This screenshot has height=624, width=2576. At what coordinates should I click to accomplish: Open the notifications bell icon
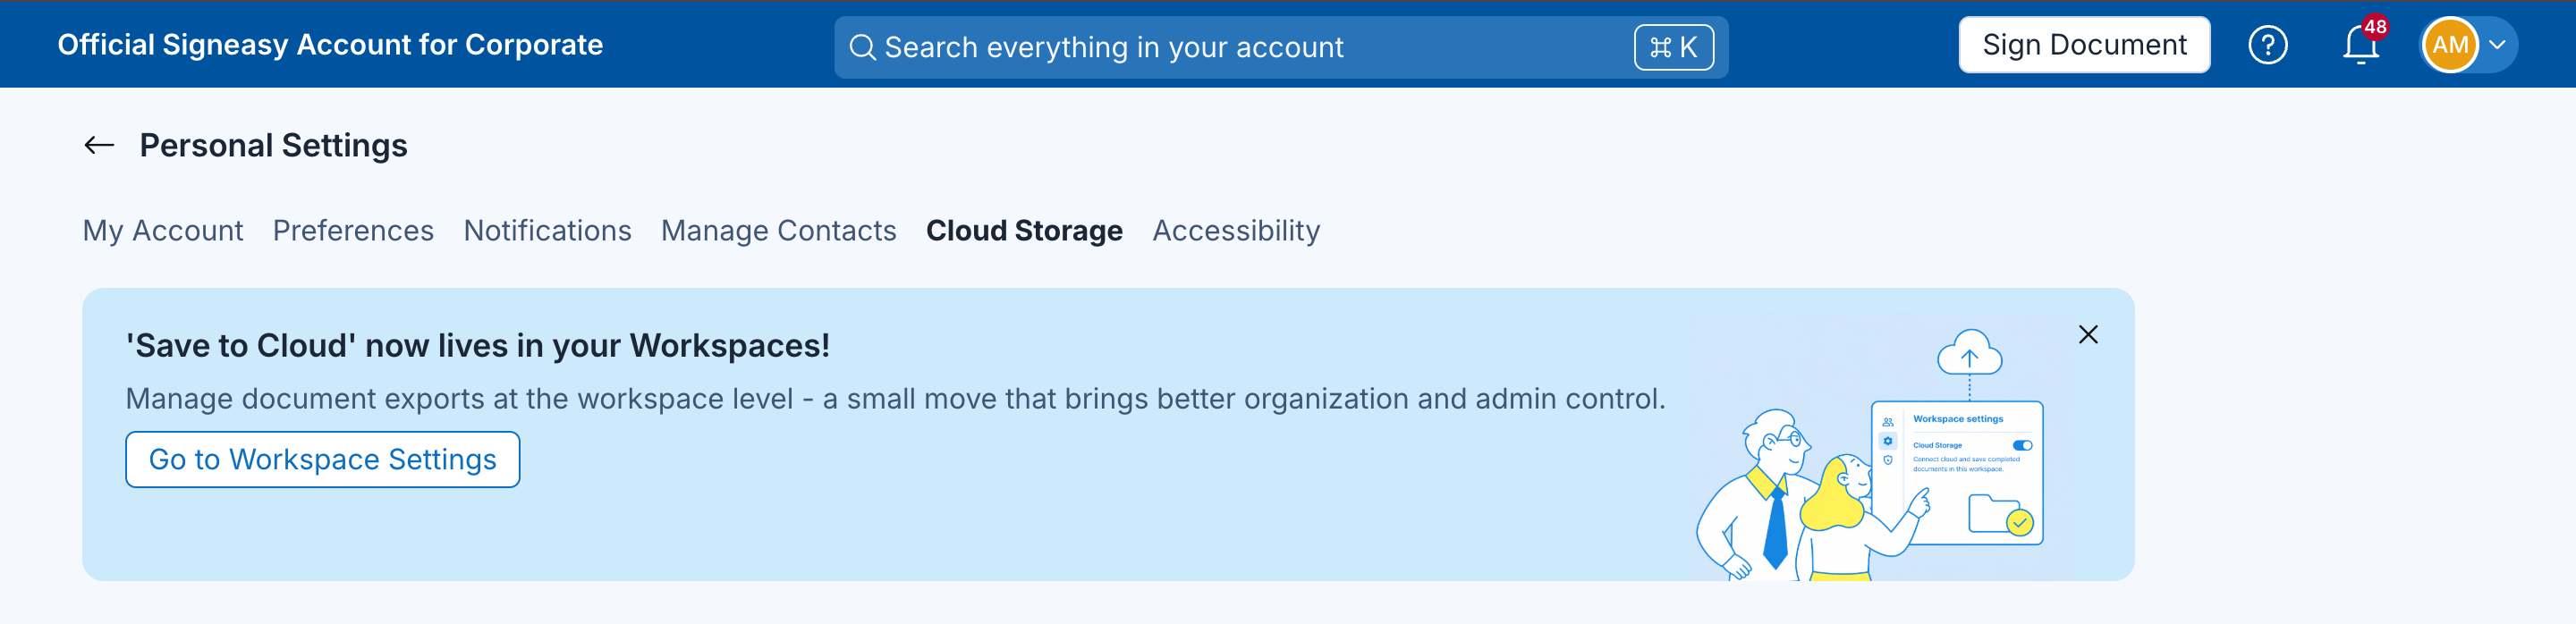pyautogui.click(x=2360, y=46)
